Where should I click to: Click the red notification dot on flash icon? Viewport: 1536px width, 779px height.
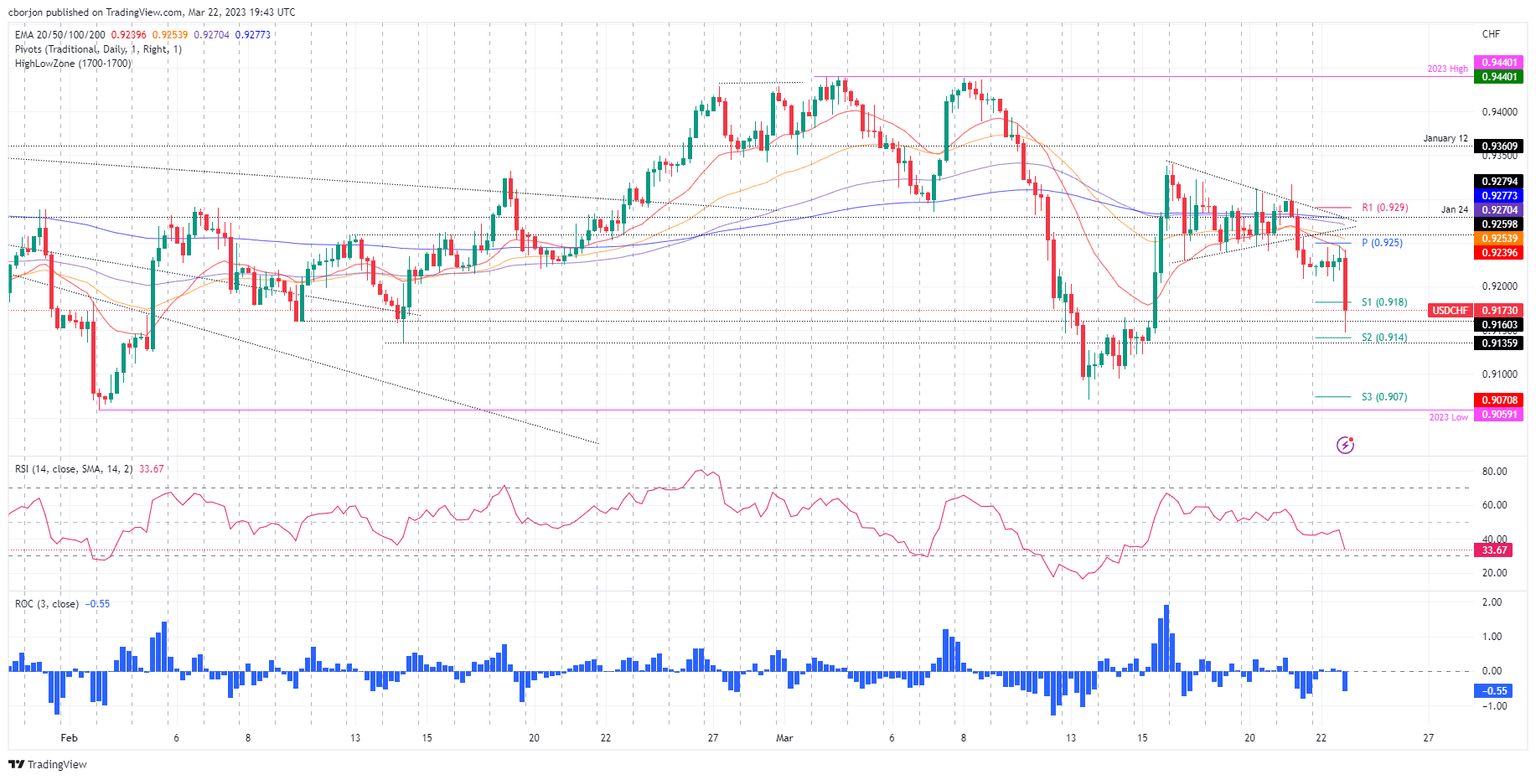[x=1352, y=437]
